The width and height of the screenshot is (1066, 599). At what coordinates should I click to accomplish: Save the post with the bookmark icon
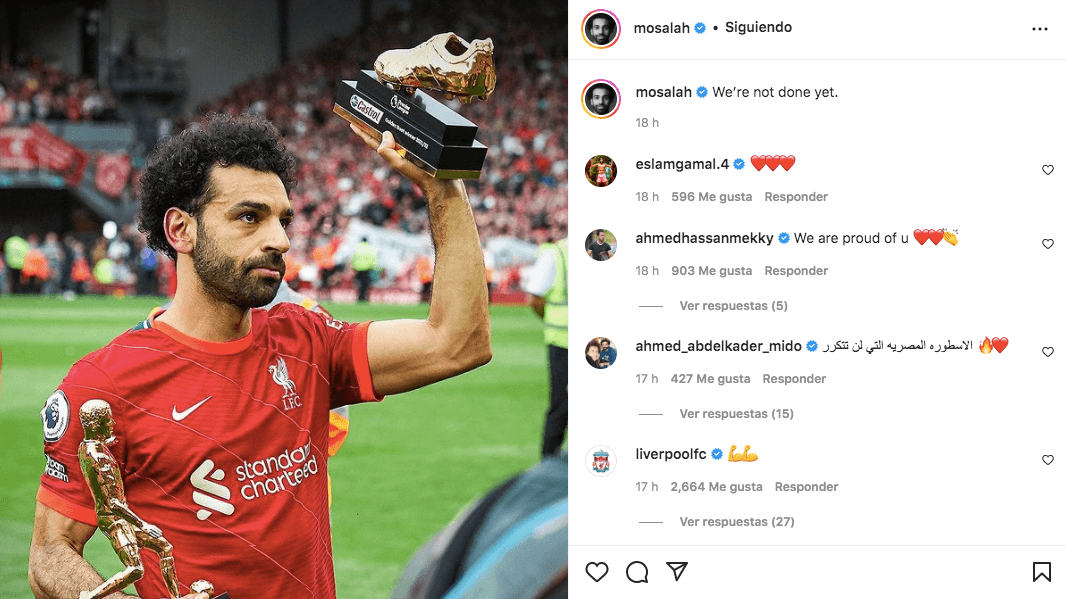click(1042, 572)
